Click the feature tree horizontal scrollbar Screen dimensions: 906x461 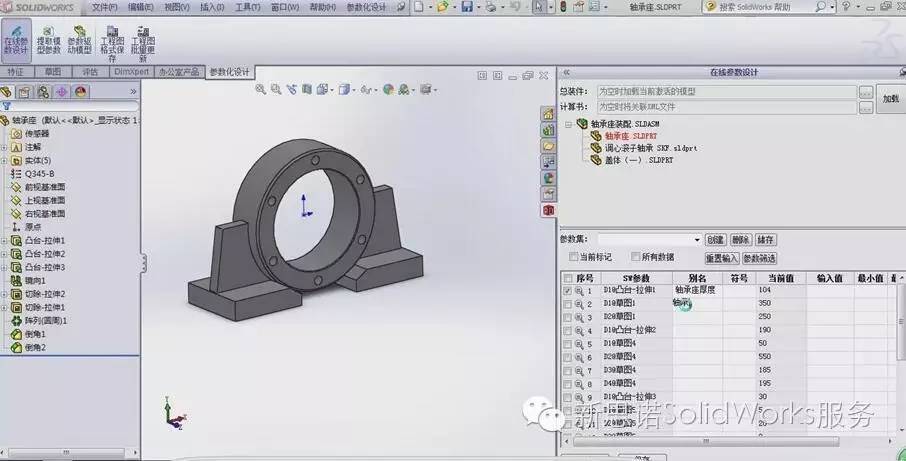tap(66, 453)
